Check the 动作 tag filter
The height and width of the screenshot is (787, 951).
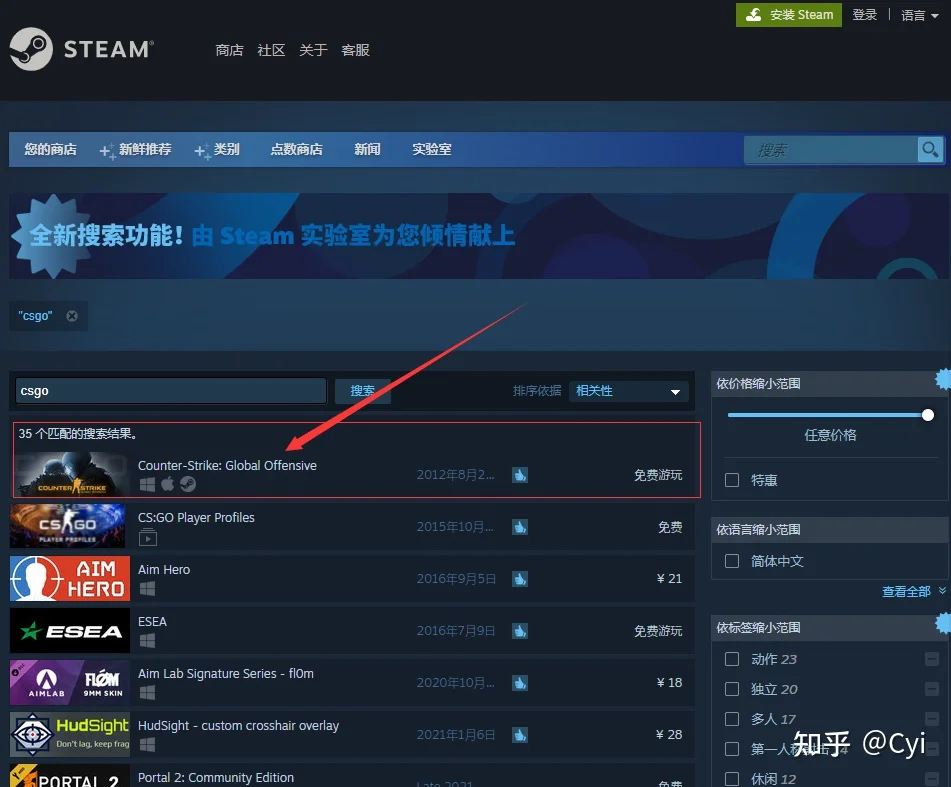tap(732, 659)
